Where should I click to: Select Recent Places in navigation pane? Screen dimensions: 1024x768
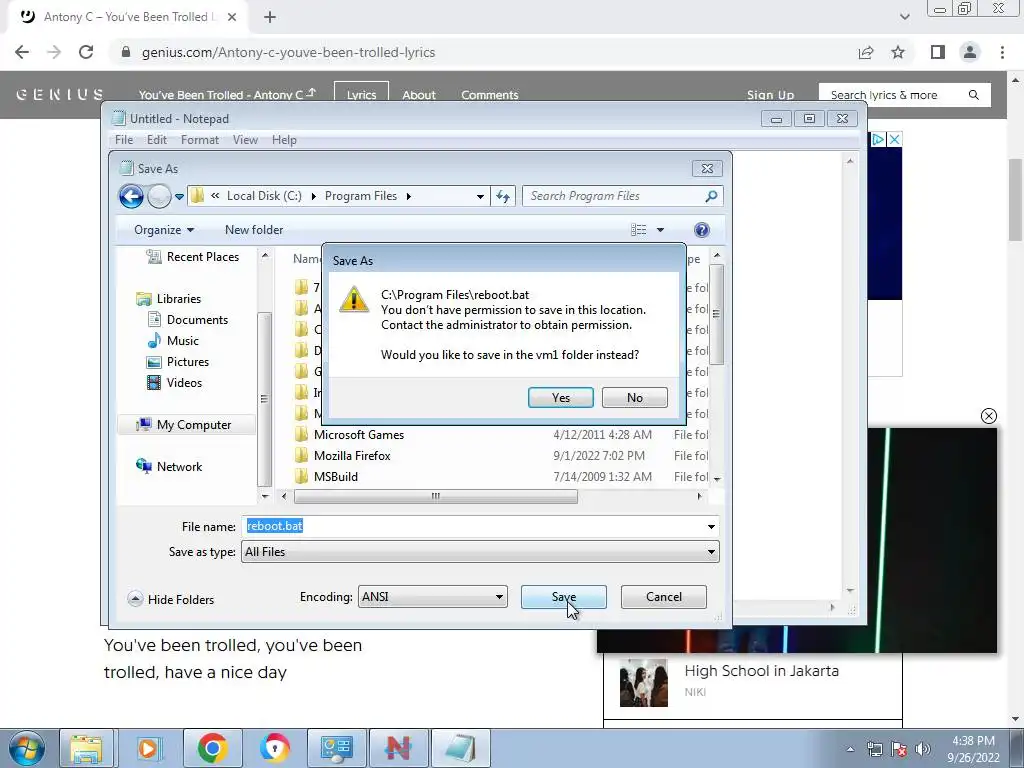[x=194, y=257]
